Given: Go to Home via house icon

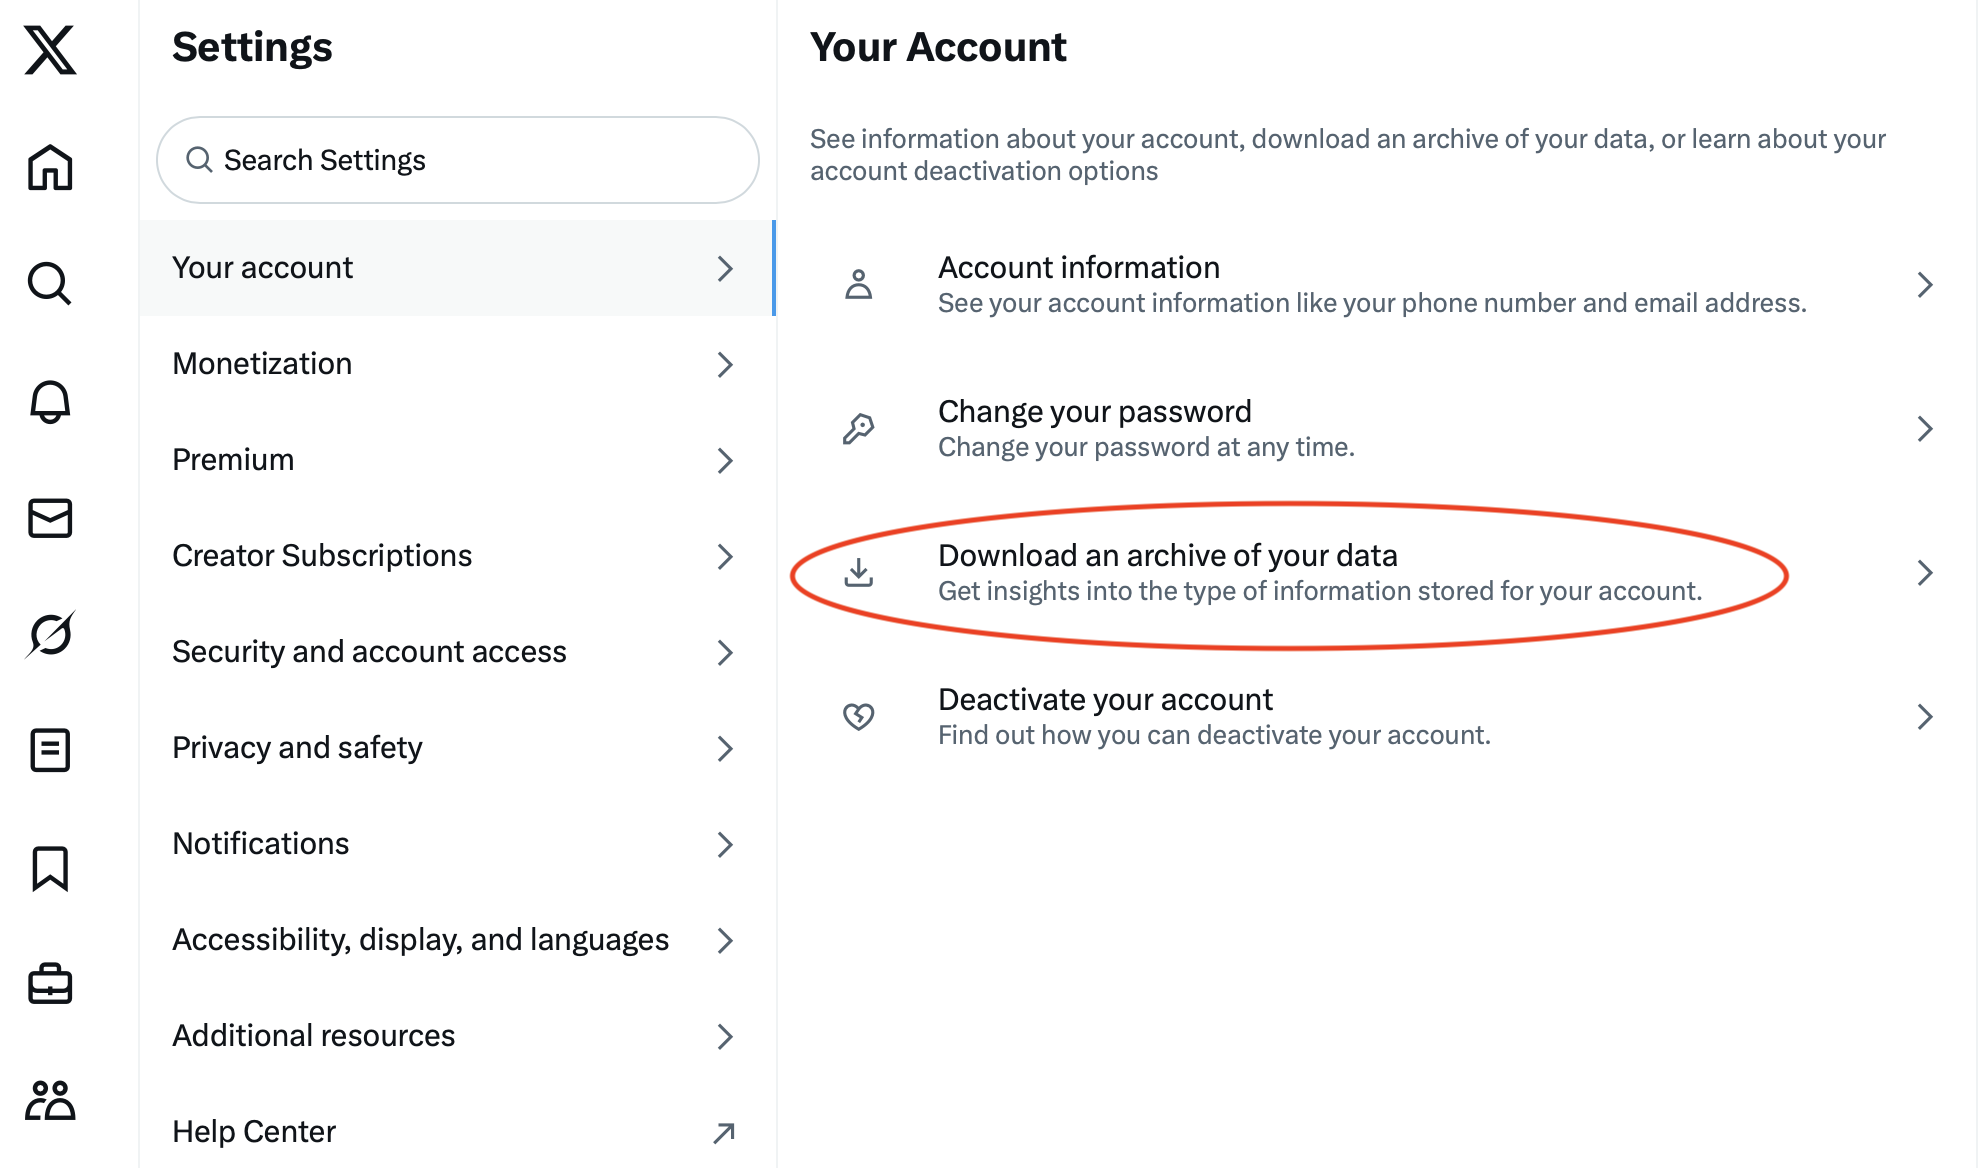Looking at the screenshot, I should pyautogui.click(x=50, y=167).
